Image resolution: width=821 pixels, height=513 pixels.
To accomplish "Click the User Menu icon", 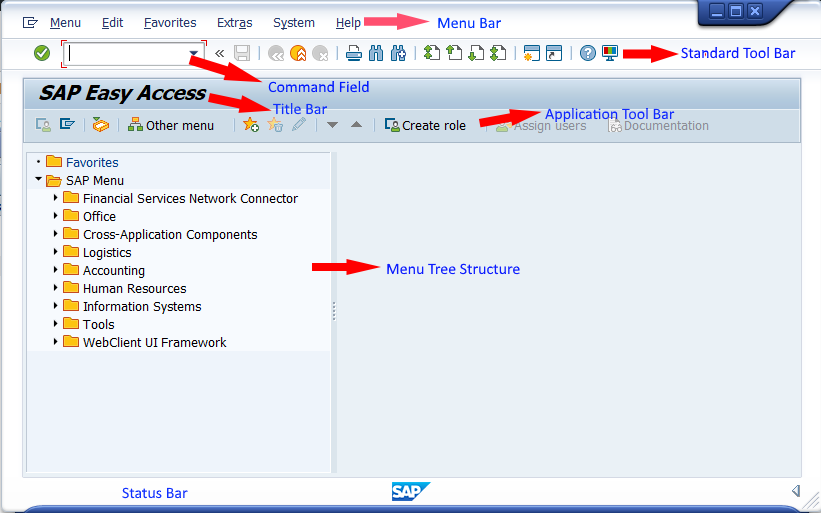I will (x=43, y=125).
